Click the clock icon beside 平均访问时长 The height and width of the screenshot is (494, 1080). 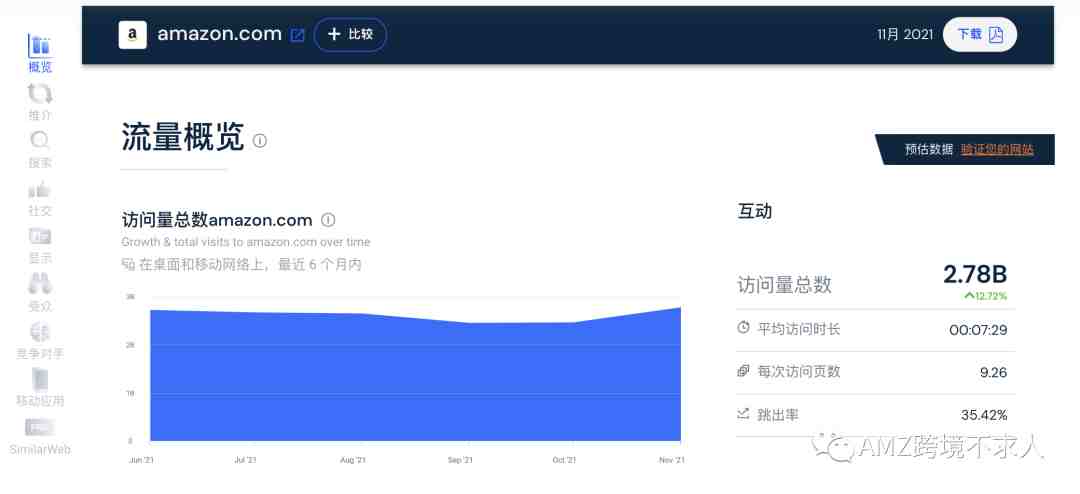(743, 328)
